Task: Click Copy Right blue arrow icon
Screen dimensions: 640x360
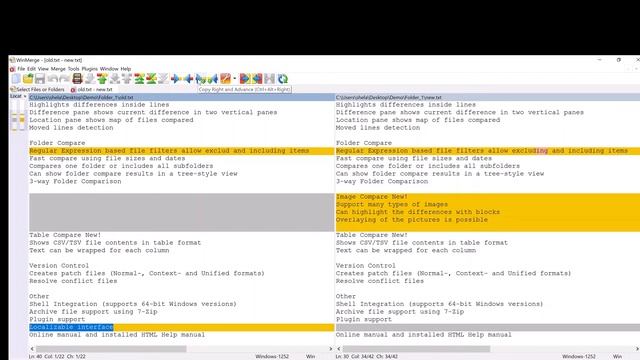Action: pos(176,79)
